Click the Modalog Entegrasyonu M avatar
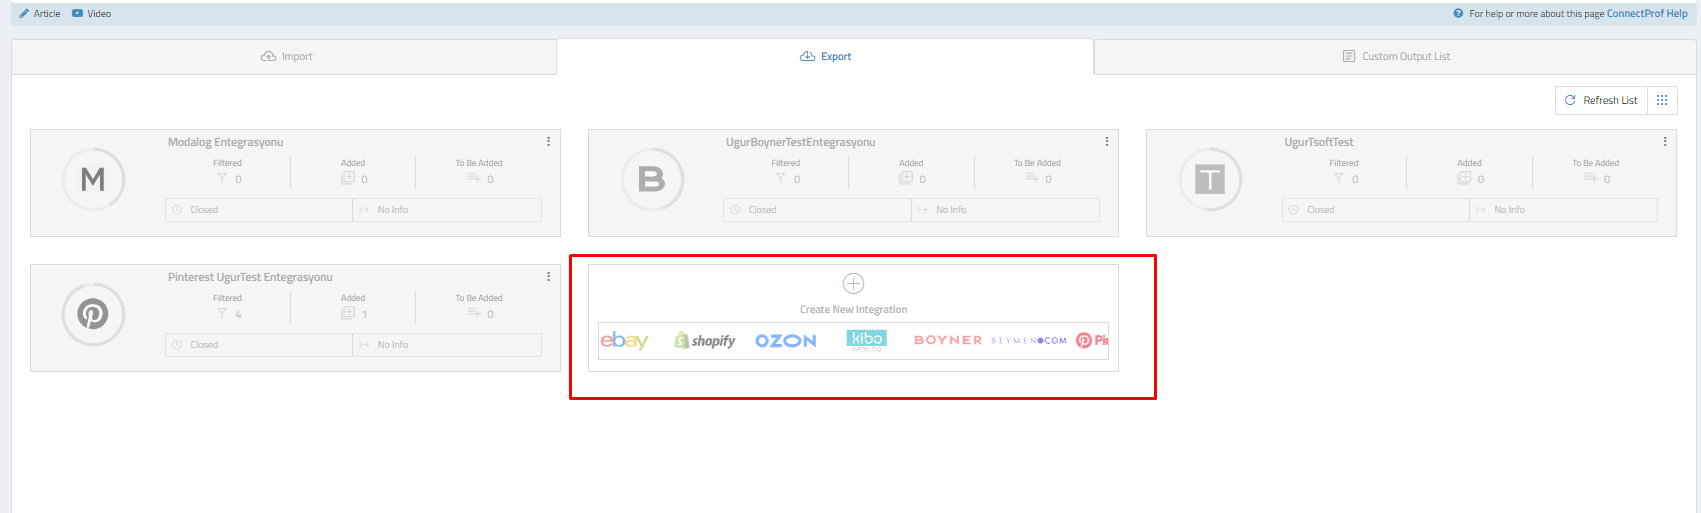Image resolution: width=1701 pixels, height=513 pixels. click(x=93, y=179)
